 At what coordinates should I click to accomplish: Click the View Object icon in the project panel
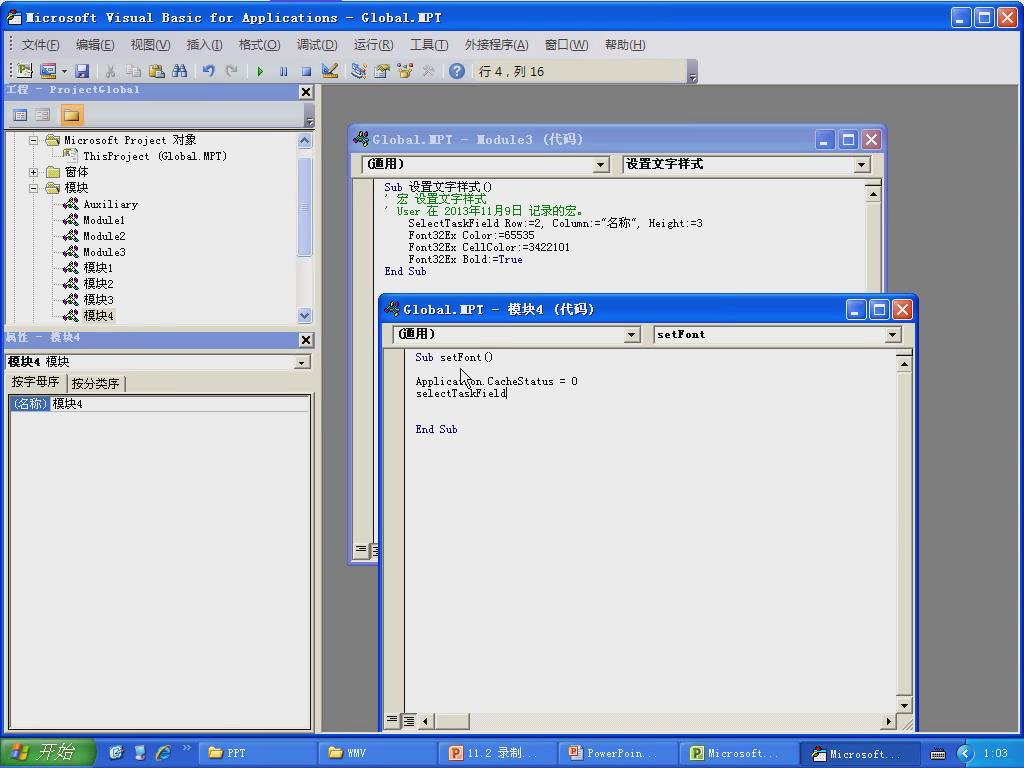pyautogui.click(x=42, y=116)
